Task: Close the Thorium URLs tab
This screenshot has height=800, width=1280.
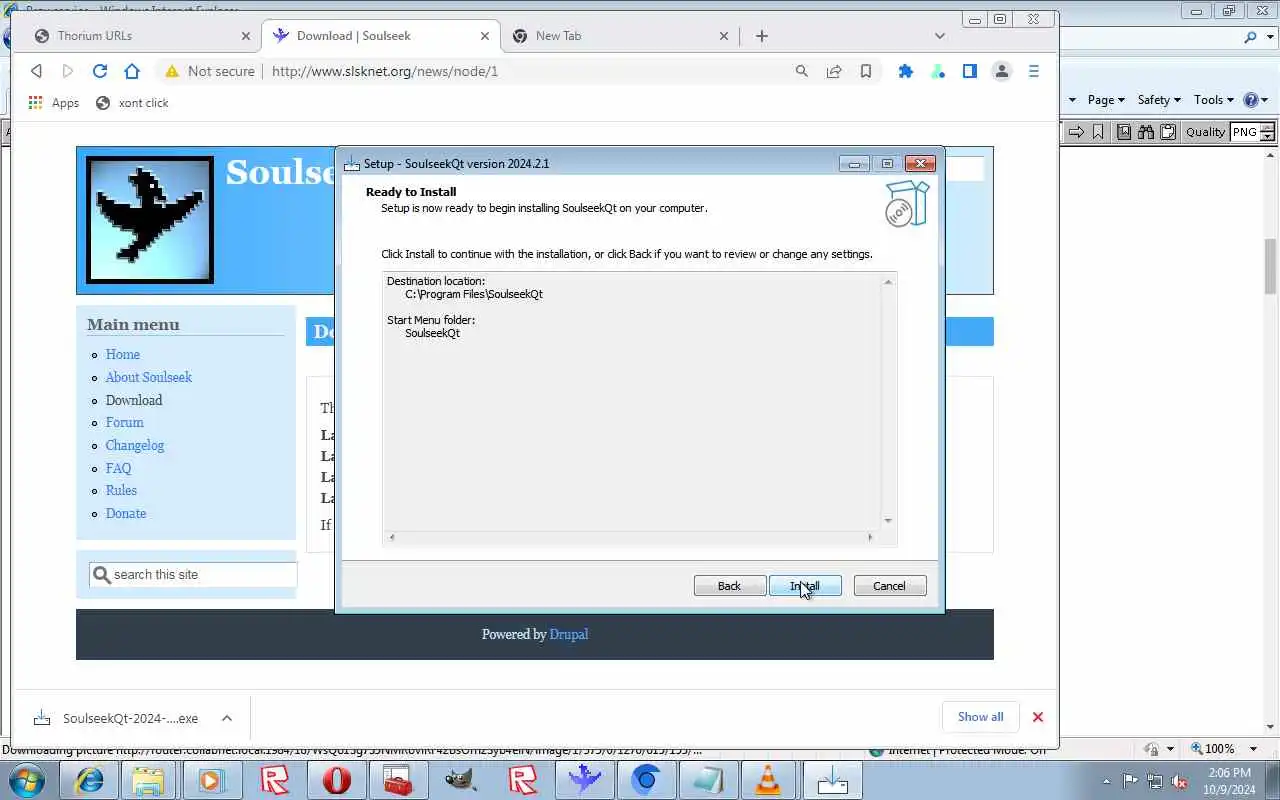Action: pyautogui.click(x=246, y=36)
